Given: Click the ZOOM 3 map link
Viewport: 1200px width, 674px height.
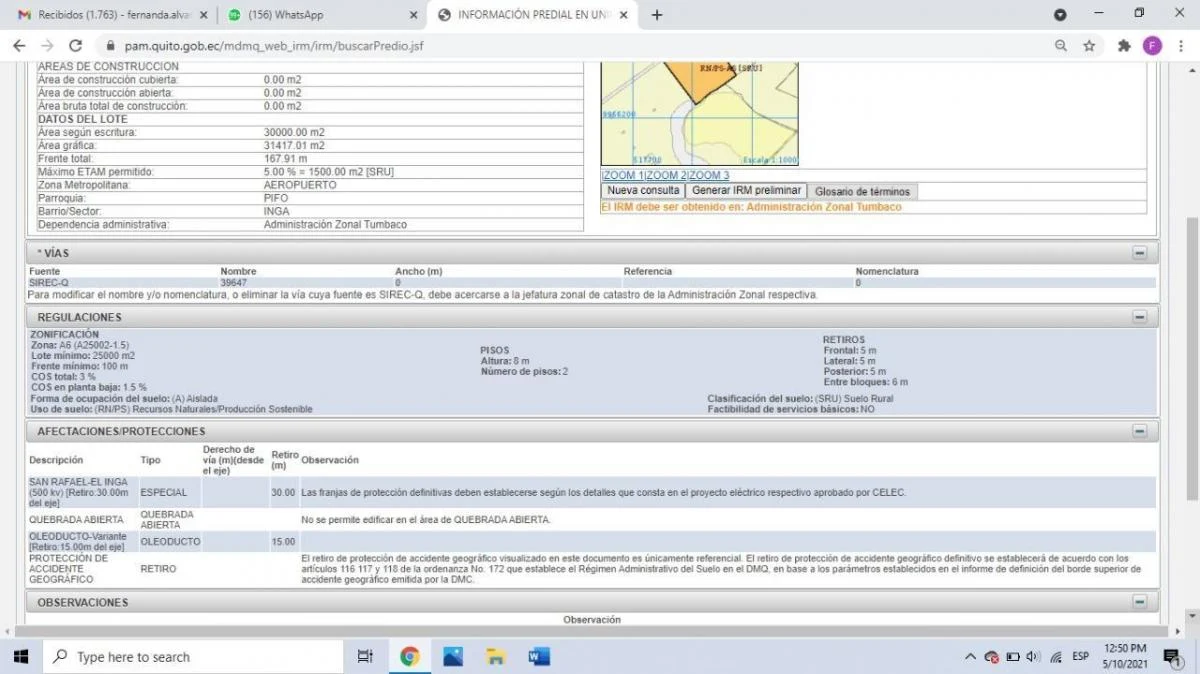Looking at the screenshot, I should [709, 176].
